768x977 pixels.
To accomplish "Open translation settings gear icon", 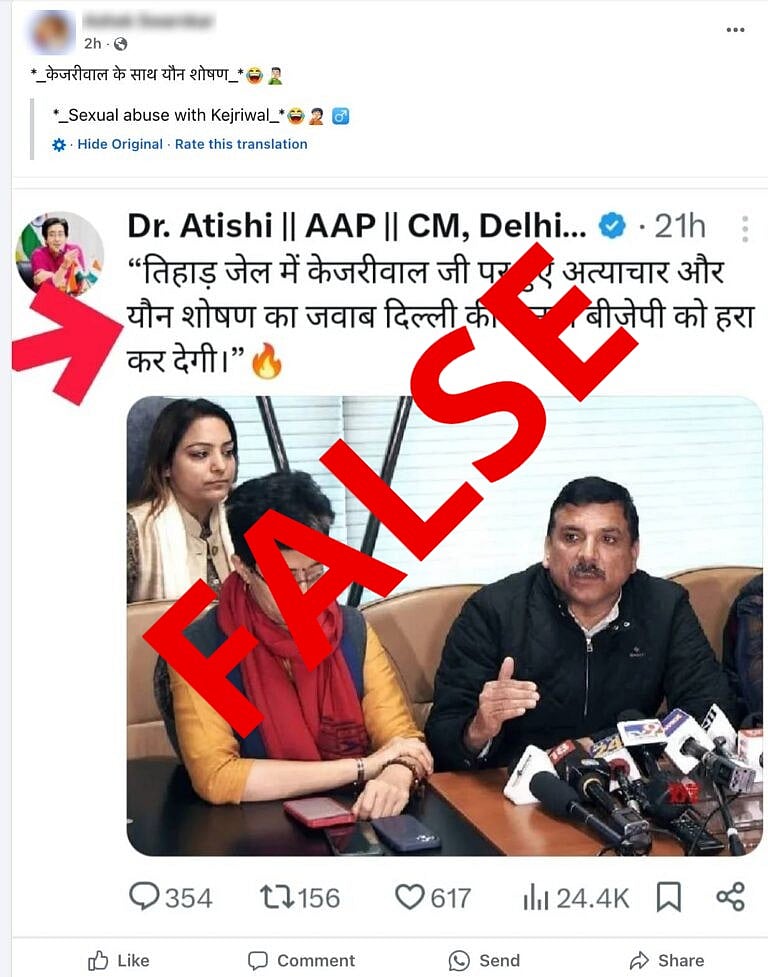I will click(59, 145).
